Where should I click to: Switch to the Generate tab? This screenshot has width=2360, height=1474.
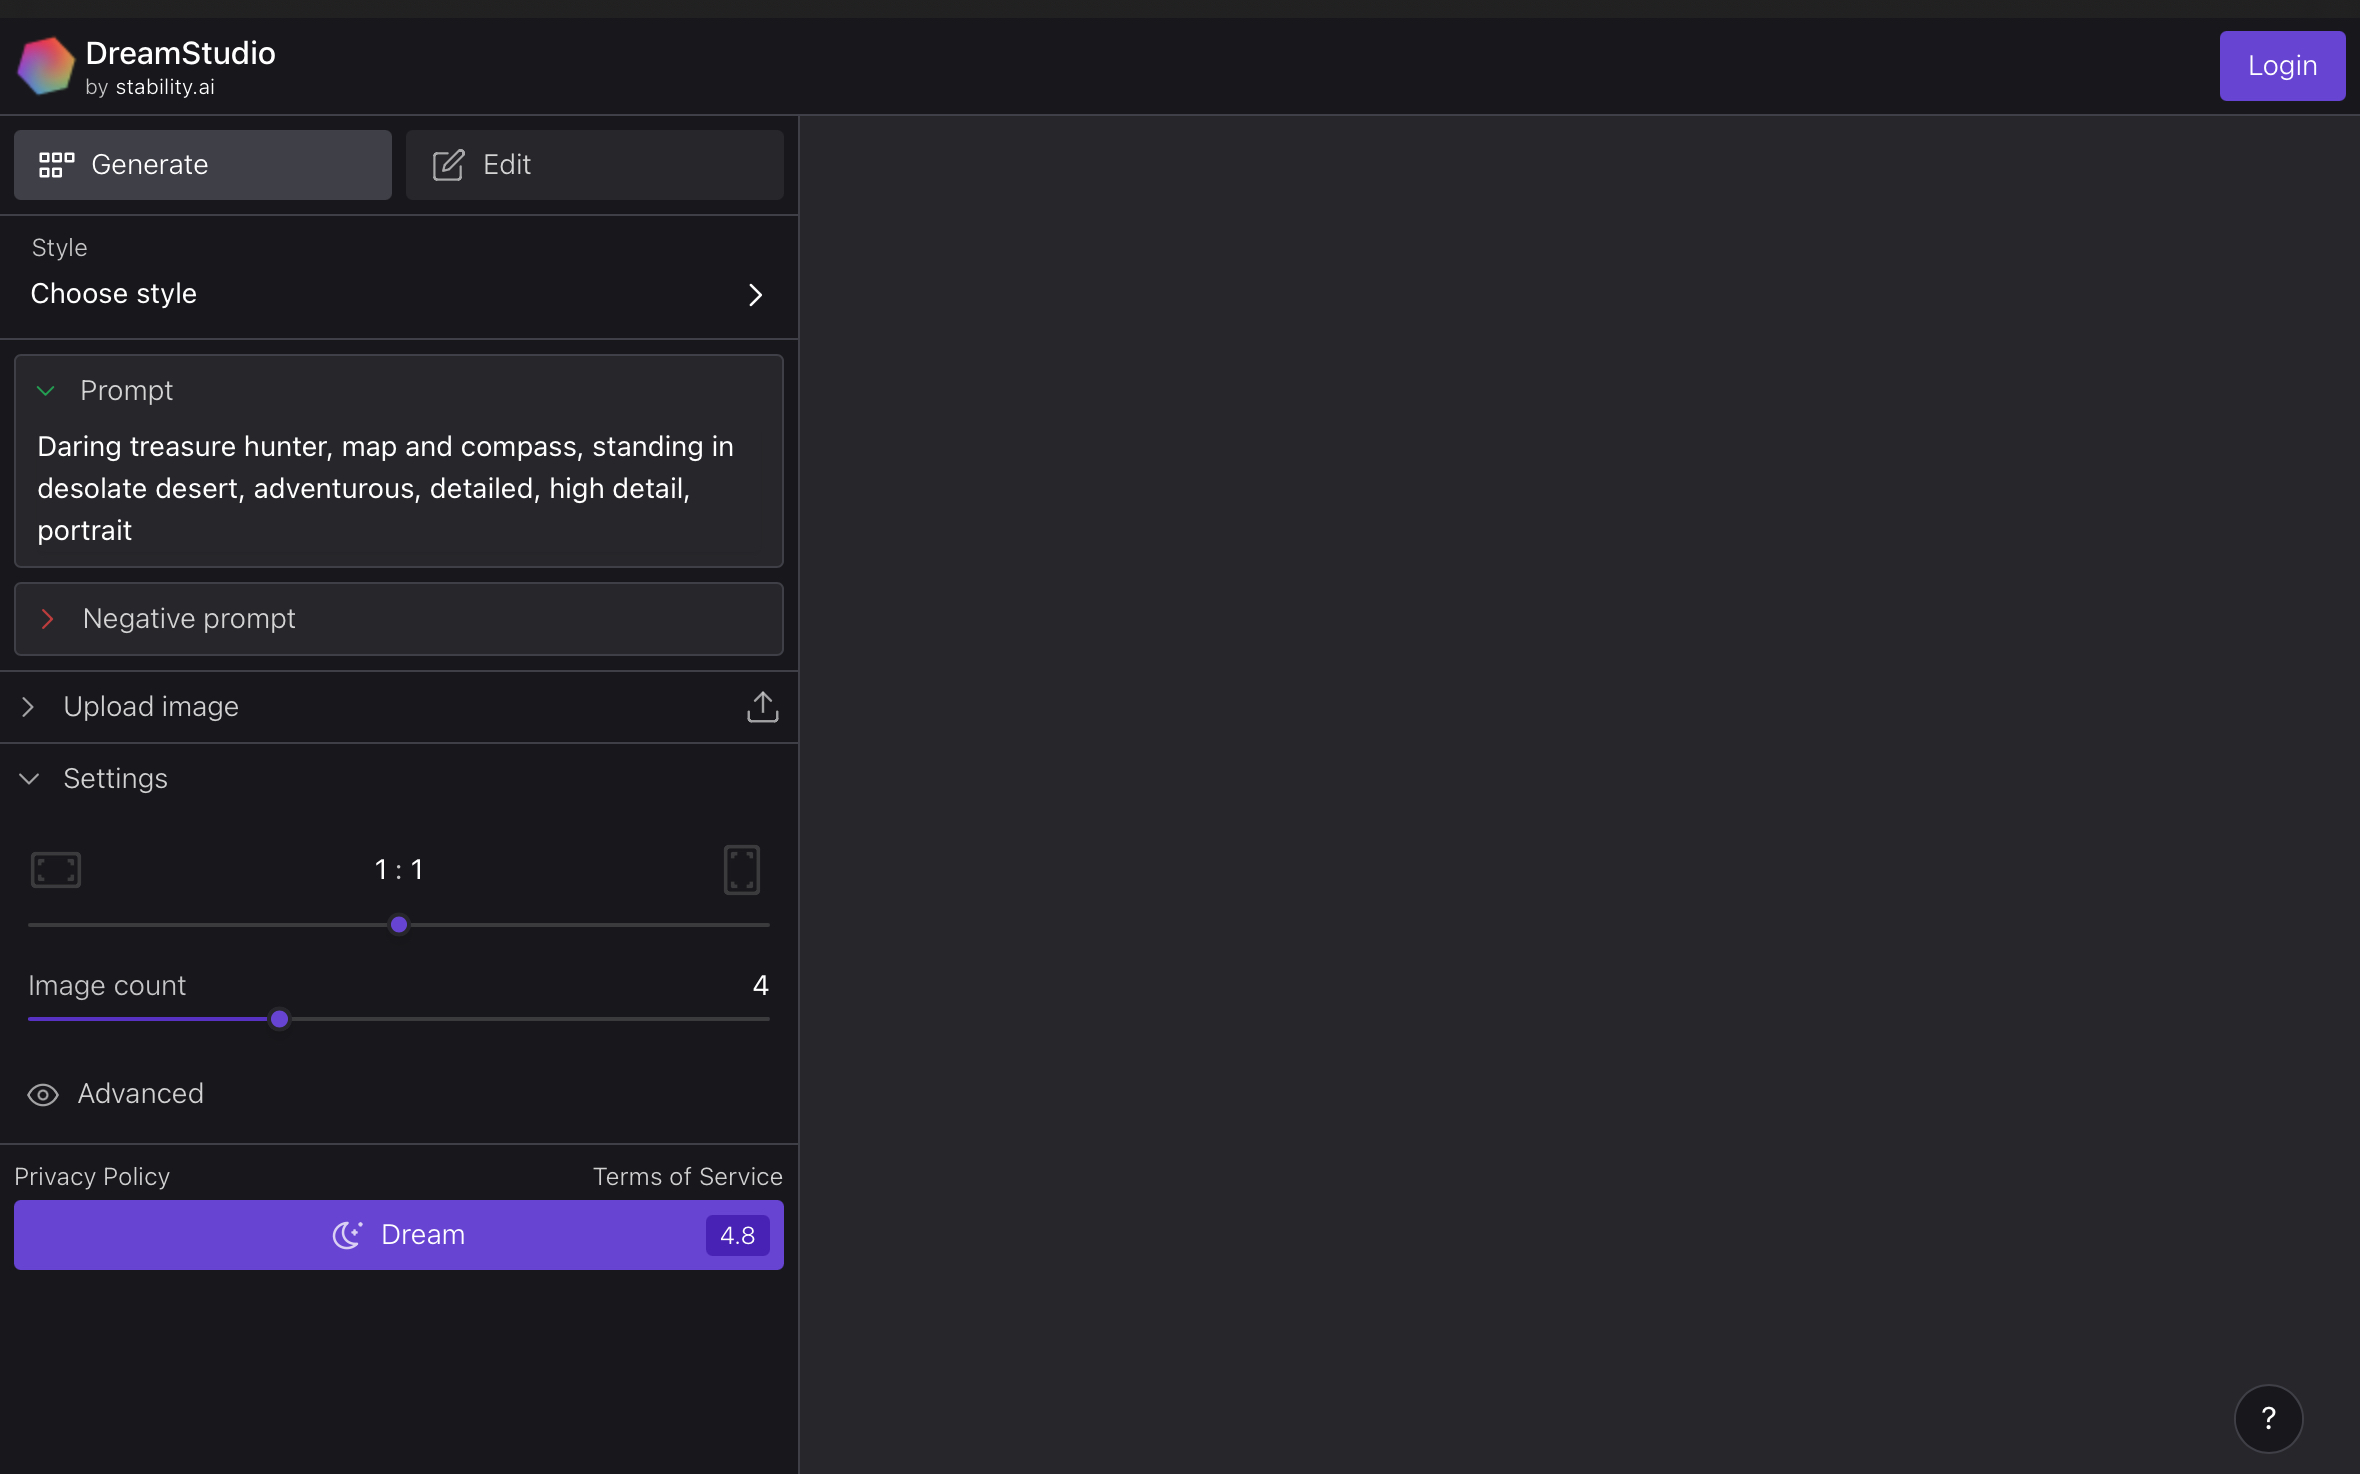203,165
